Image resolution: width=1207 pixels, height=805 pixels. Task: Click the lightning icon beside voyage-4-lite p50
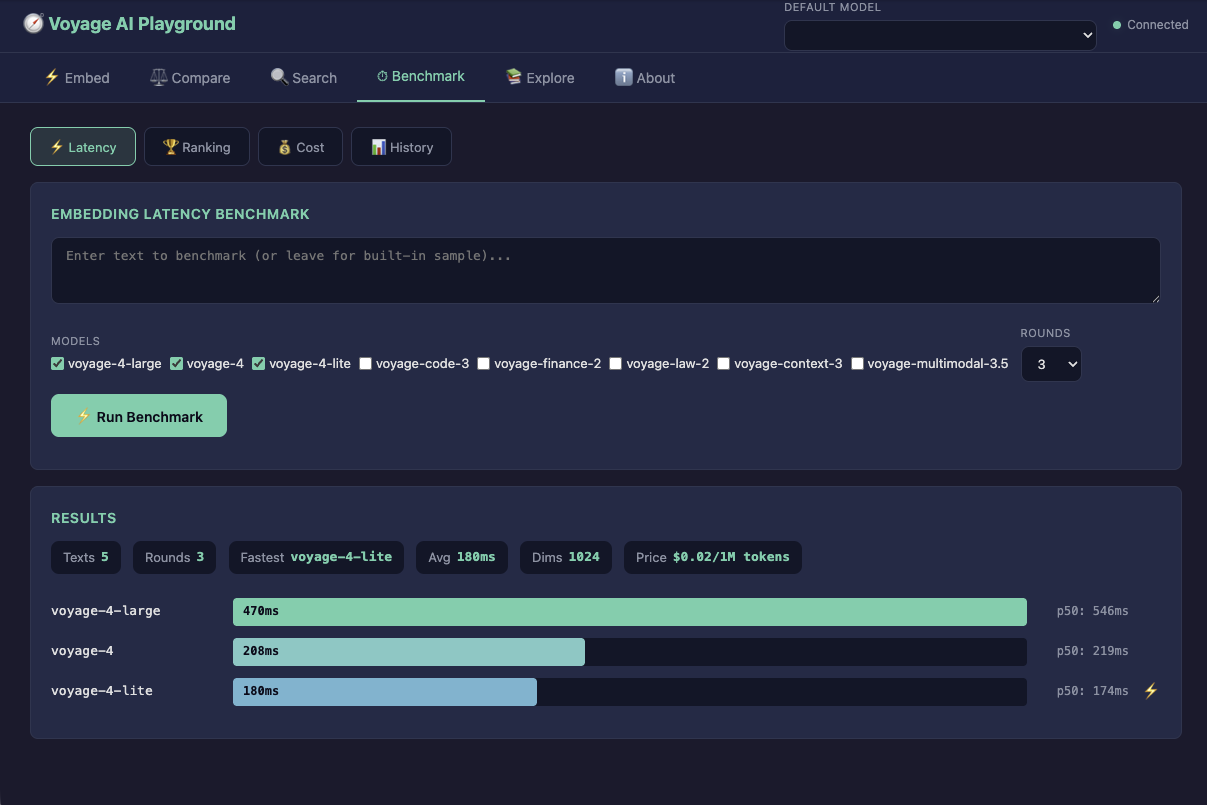(1151, 690)
